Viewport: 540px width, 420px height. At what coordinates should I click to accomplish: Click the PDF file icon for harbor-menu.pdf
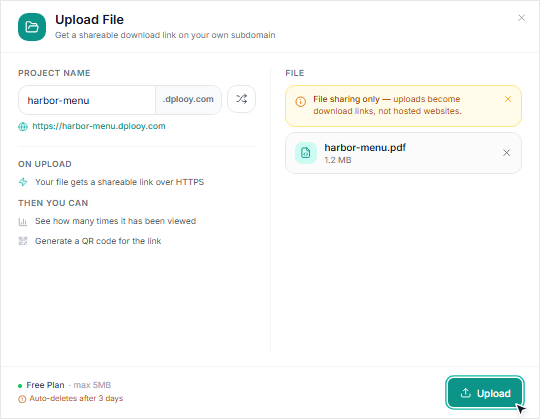(305, 153)
